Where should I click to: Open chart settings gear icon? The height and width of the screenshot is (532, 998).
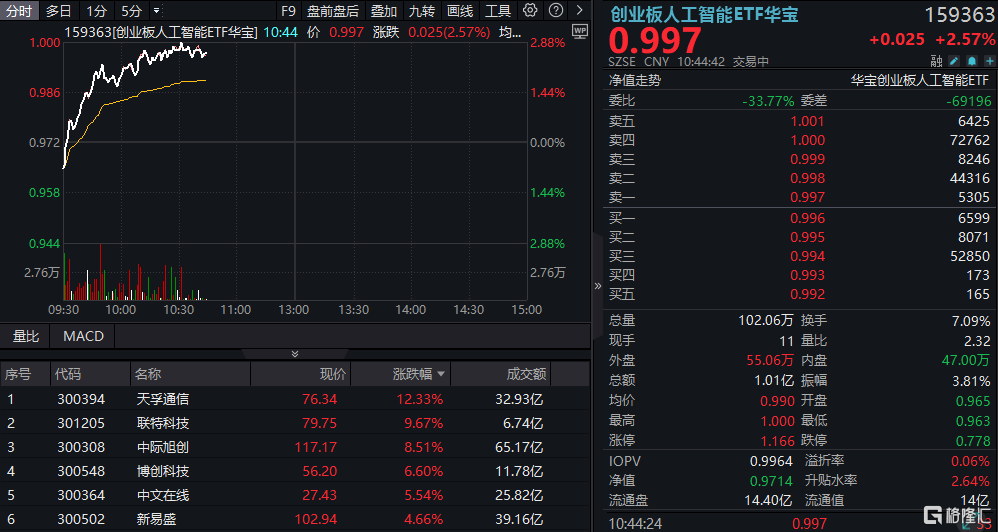point(530,10)
